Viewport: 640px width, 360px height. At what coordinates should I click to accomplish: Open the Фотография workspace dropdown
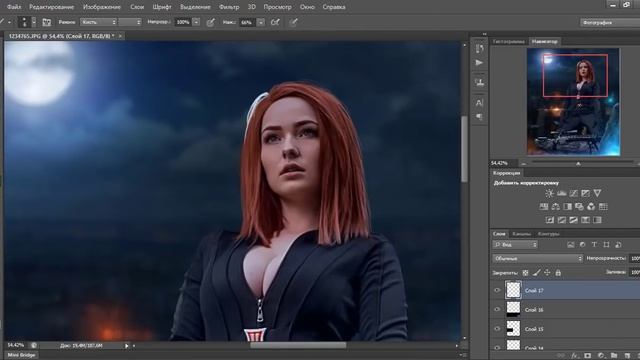point(610,22)
